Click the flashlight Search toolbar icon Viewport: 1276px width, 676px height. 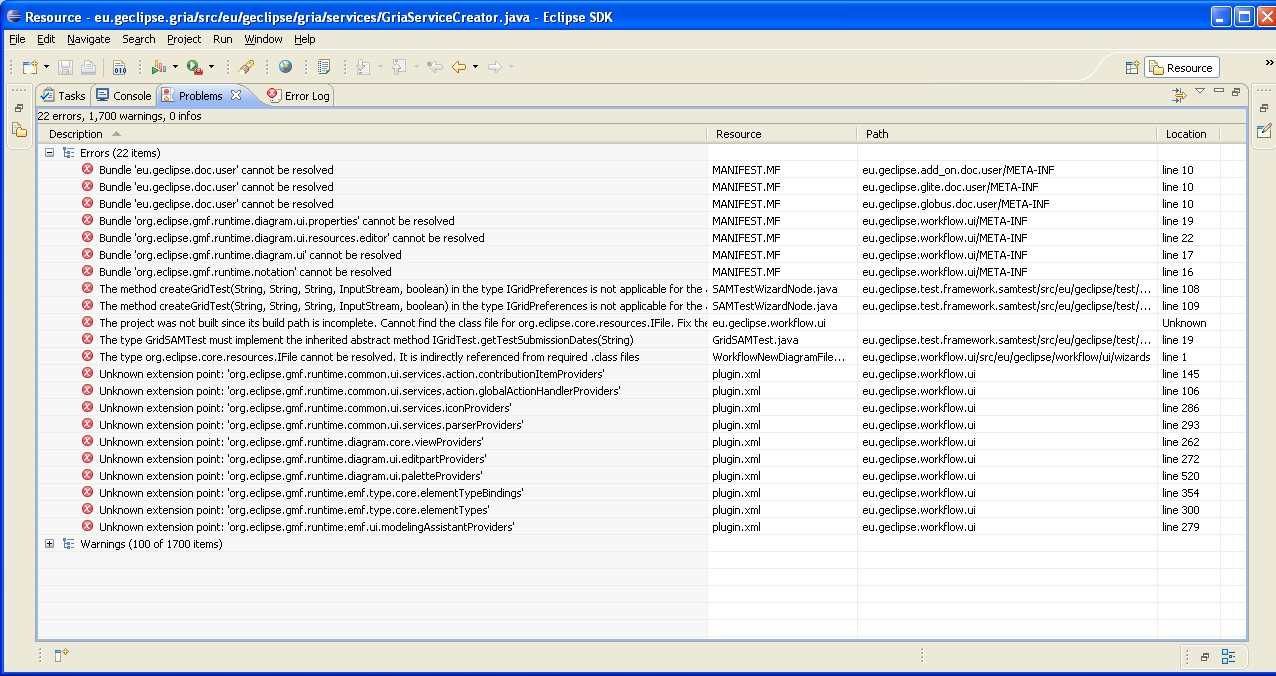coord(246,67)
